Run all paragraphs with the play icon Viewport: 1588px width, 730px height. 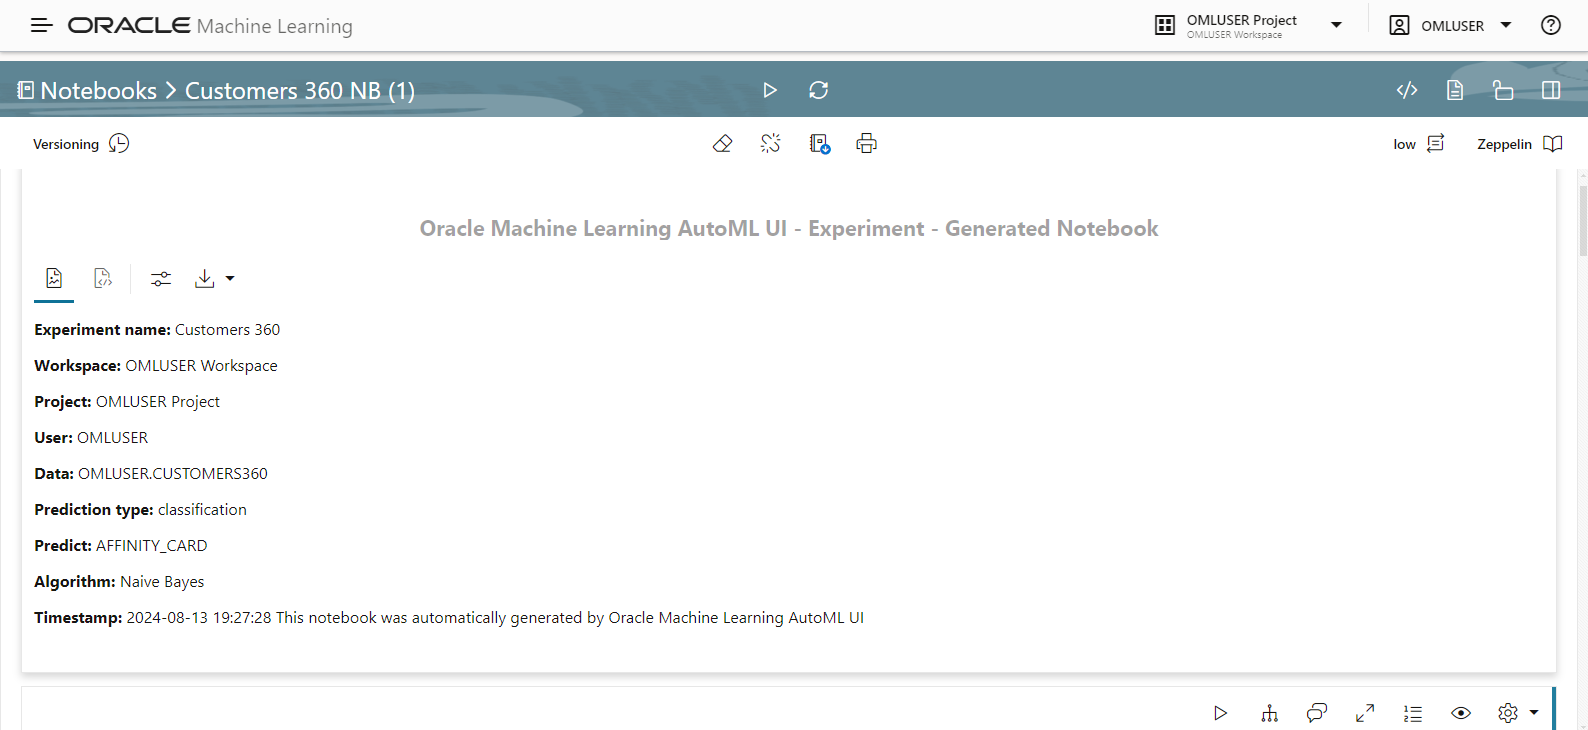pyautogui.click(x=770, y=90)
